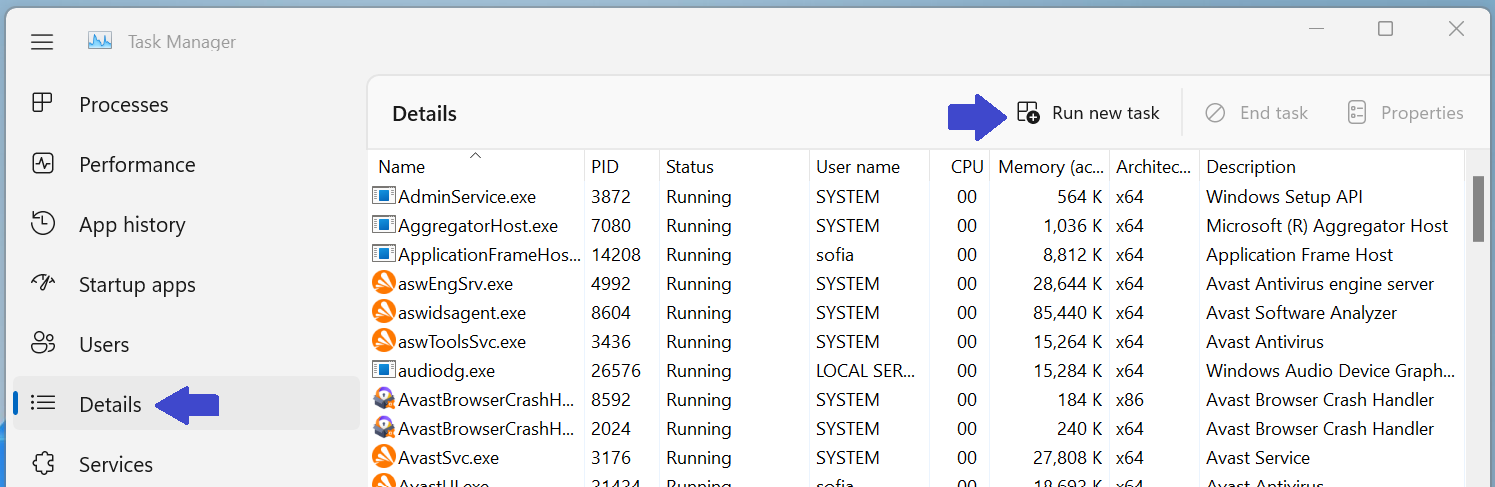
Task: Open Properties for the selected process
Action: click(1404, 113)
